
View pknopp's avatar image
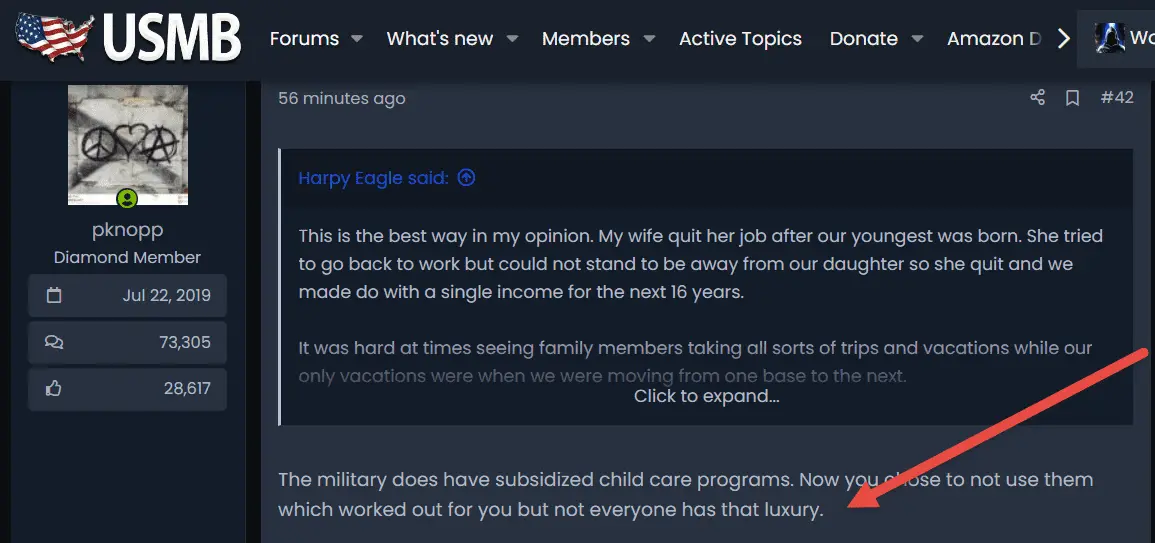[127, 144]
